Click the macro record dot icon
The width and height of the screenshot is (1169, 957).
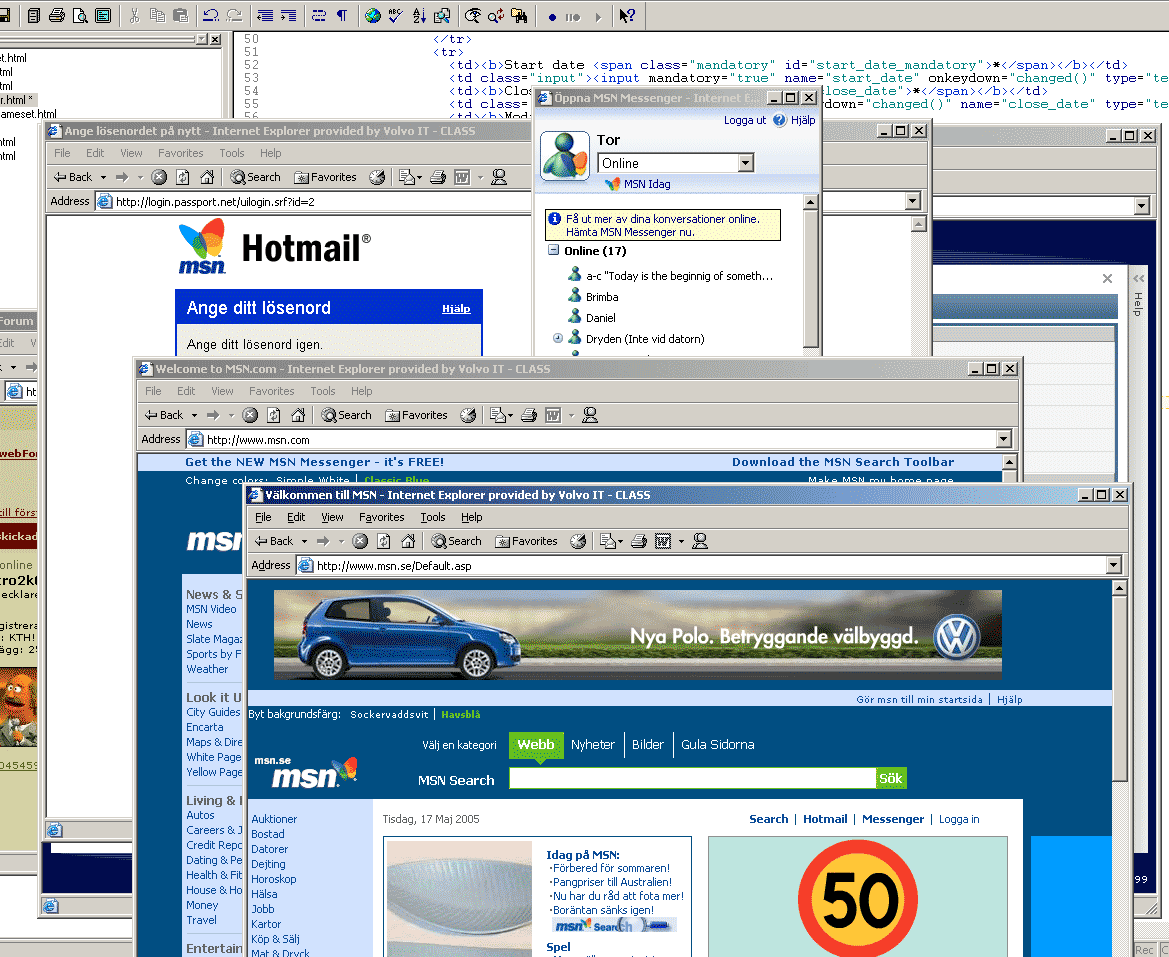click(552, 16)
